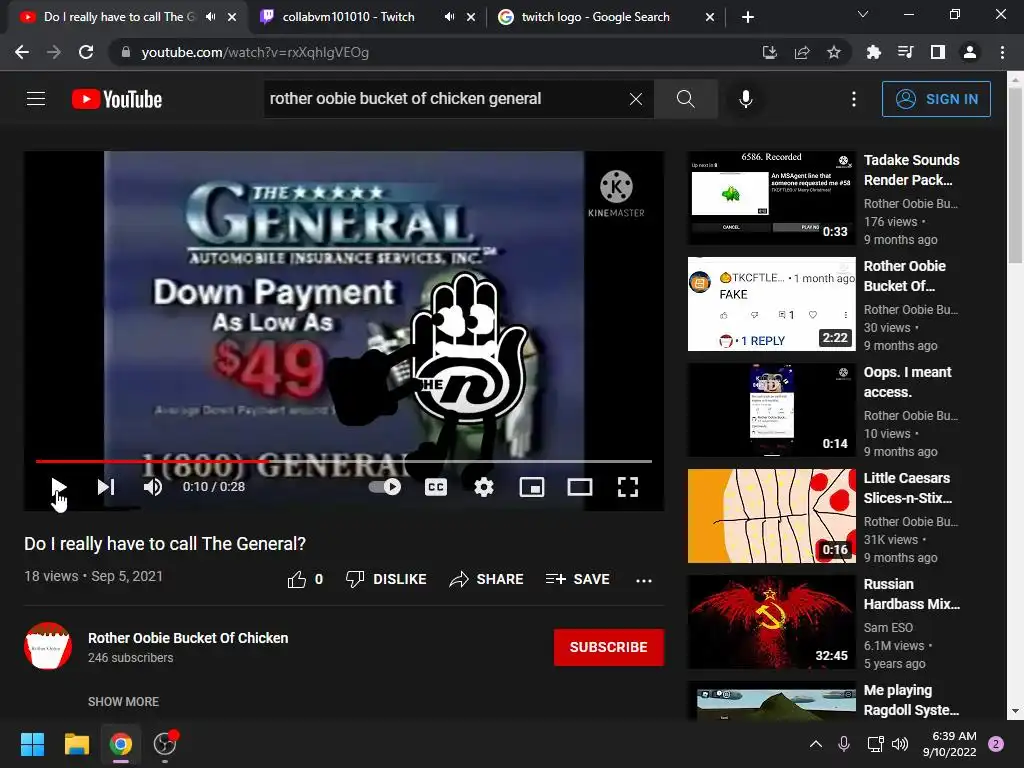Open a new browser tab
The width and height of the screenshot is (1024, 768).
(x=748, y=17)
